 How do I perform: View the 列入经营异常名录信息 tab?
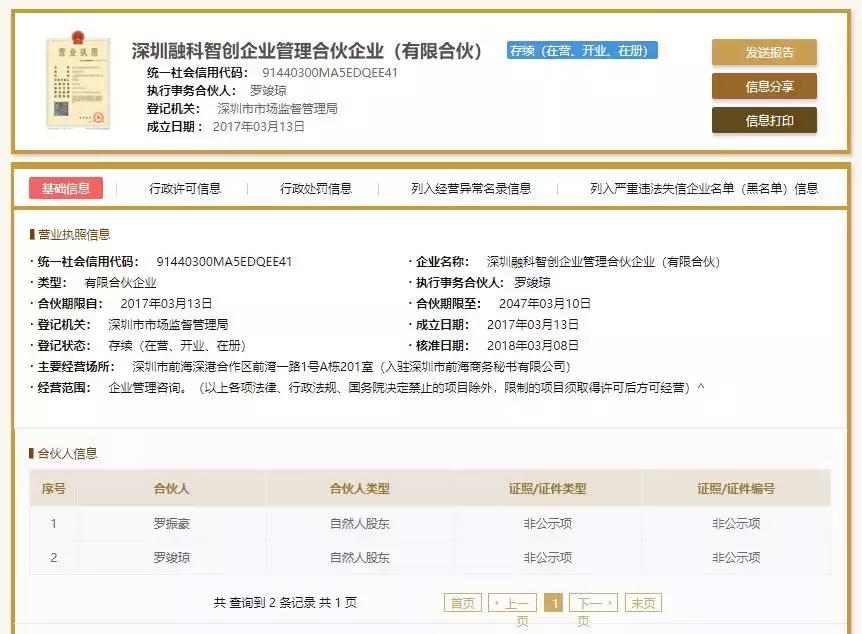point(470,187)
